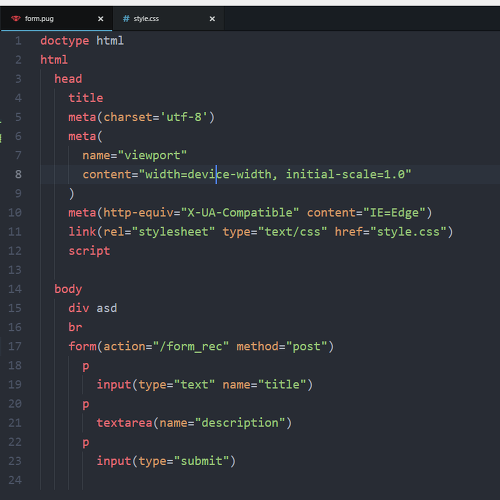Viewport: 500px width, 500px height.
Task: Click the pug file icon on form.pug tab
Action: pos(16,18)
